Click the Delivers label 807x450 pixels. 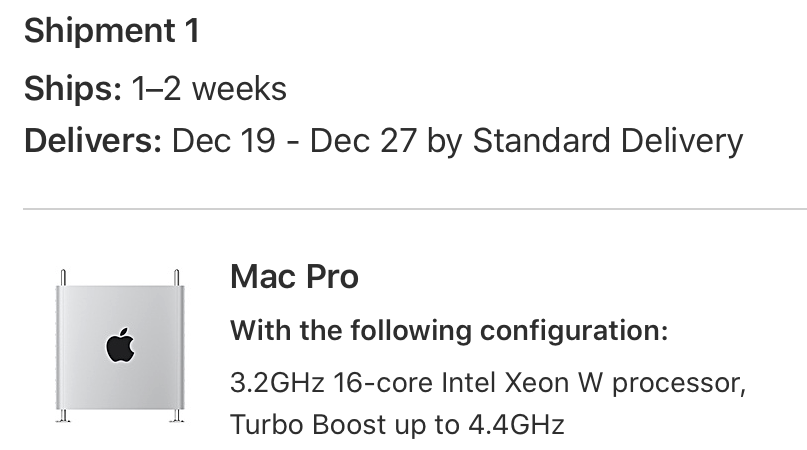point(93,141)
